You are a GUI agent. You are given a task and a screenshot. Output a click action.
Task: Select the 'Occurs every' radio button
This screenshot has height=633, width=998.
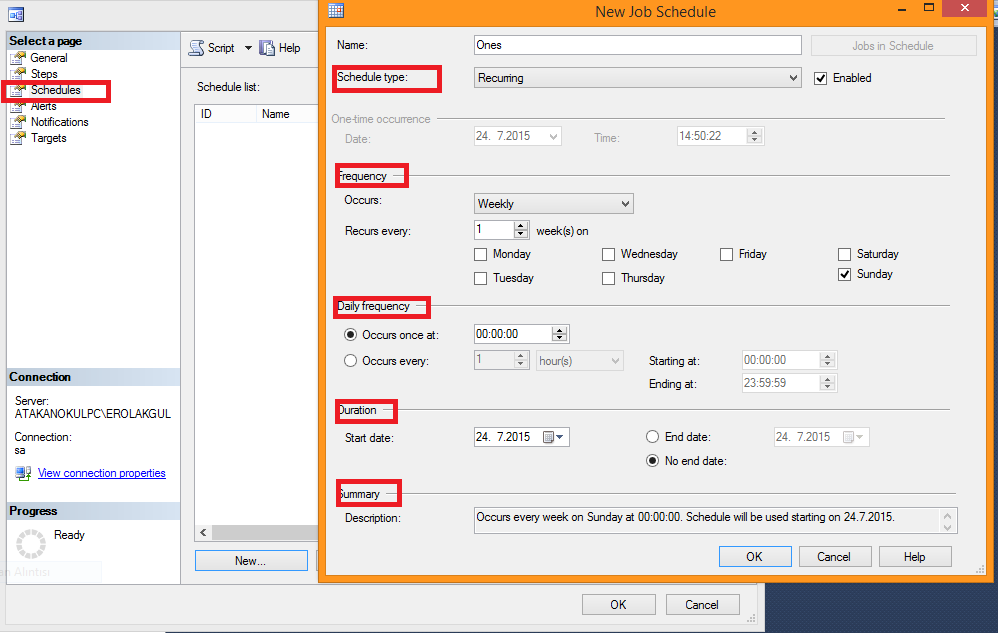coord(350,361)
